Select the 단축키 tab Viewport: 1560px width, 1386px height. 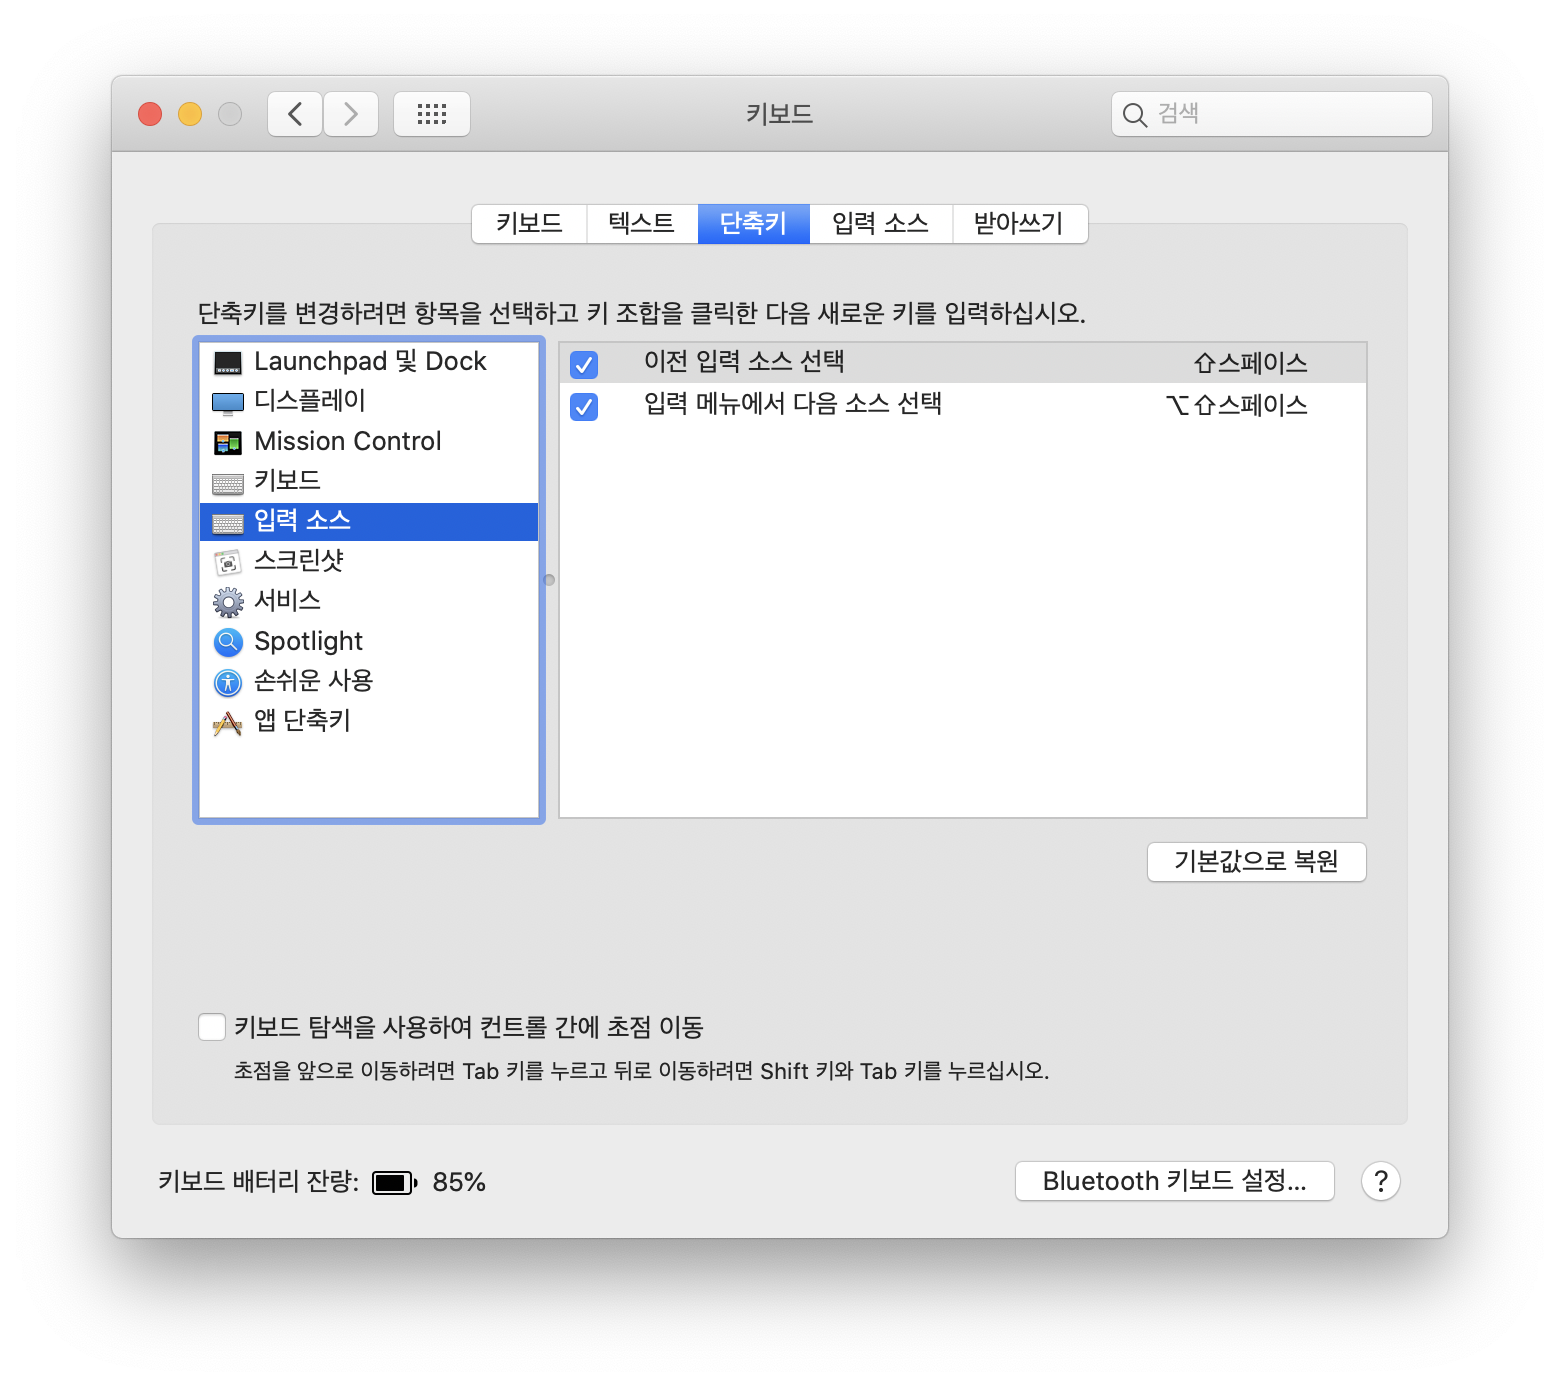754,223
